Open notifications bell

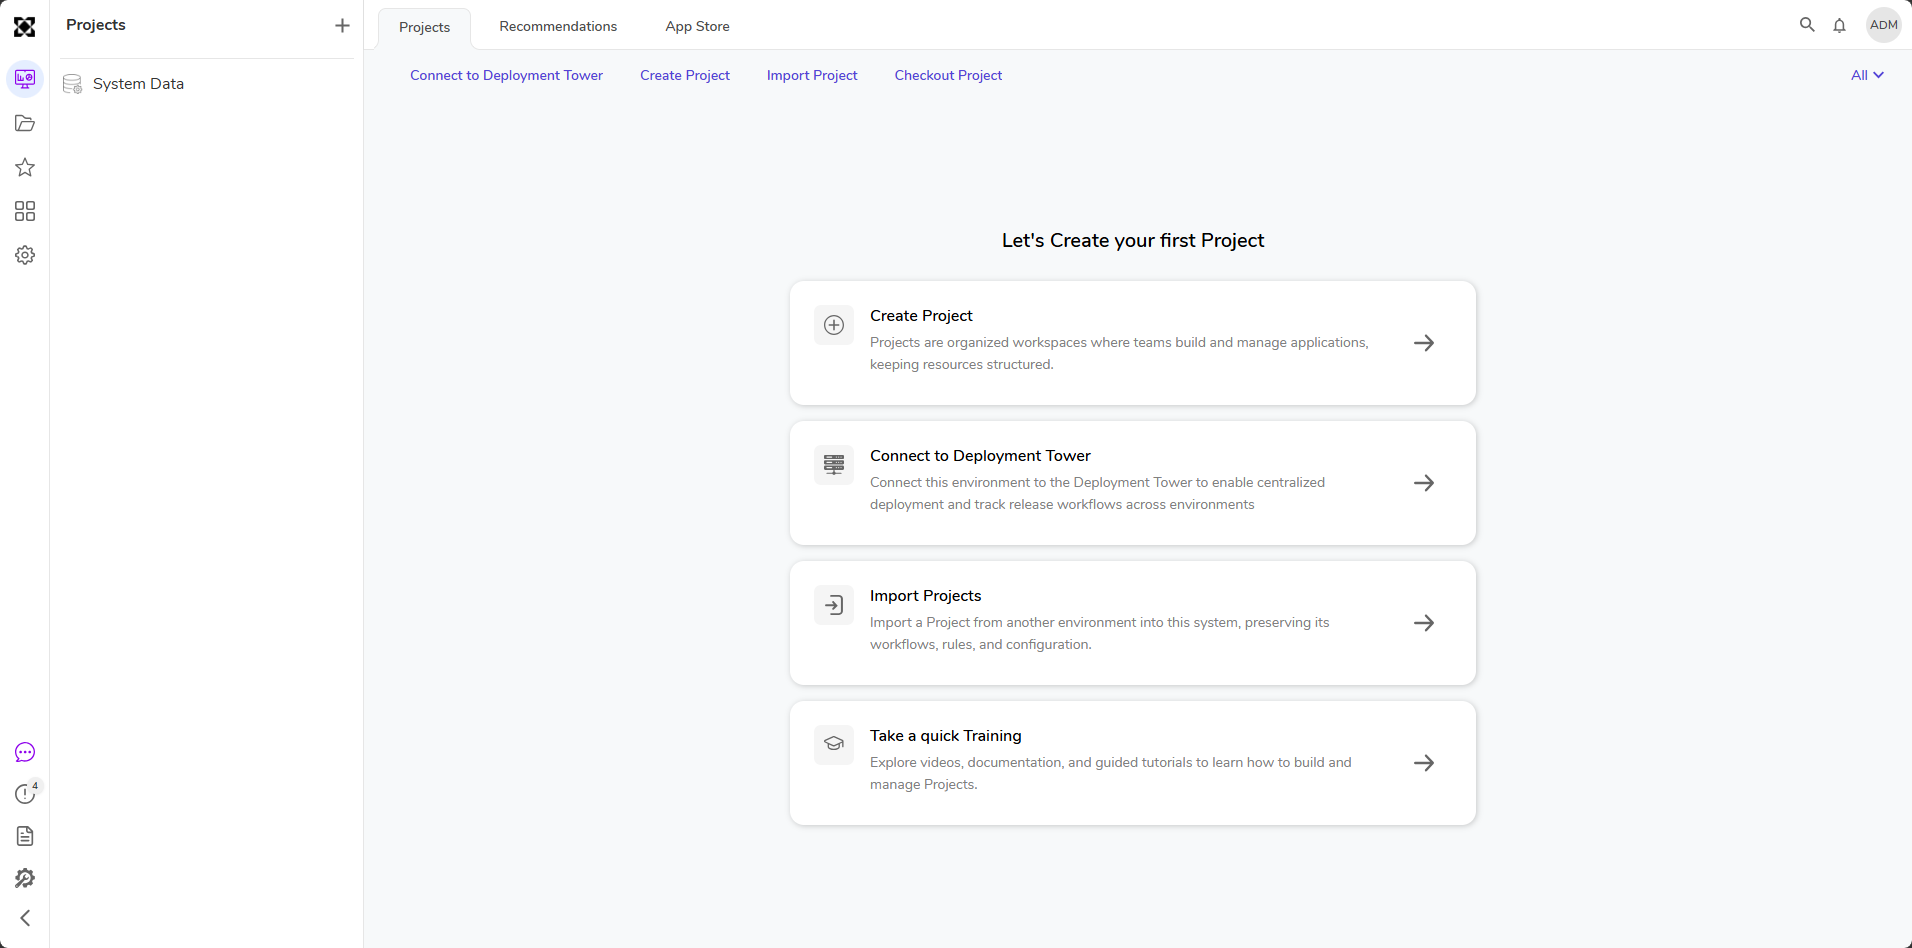click(1839, 25)
